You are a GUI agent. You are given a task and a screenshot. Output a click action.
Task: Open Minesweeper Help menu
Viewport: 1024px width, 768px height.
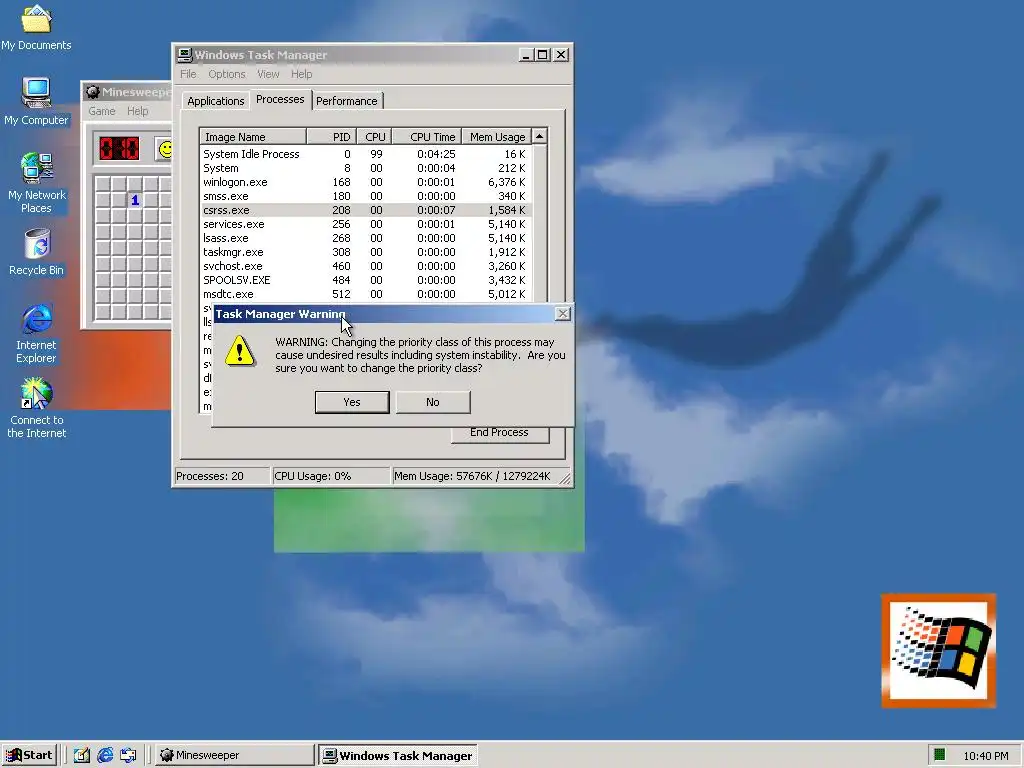[137, 111]
